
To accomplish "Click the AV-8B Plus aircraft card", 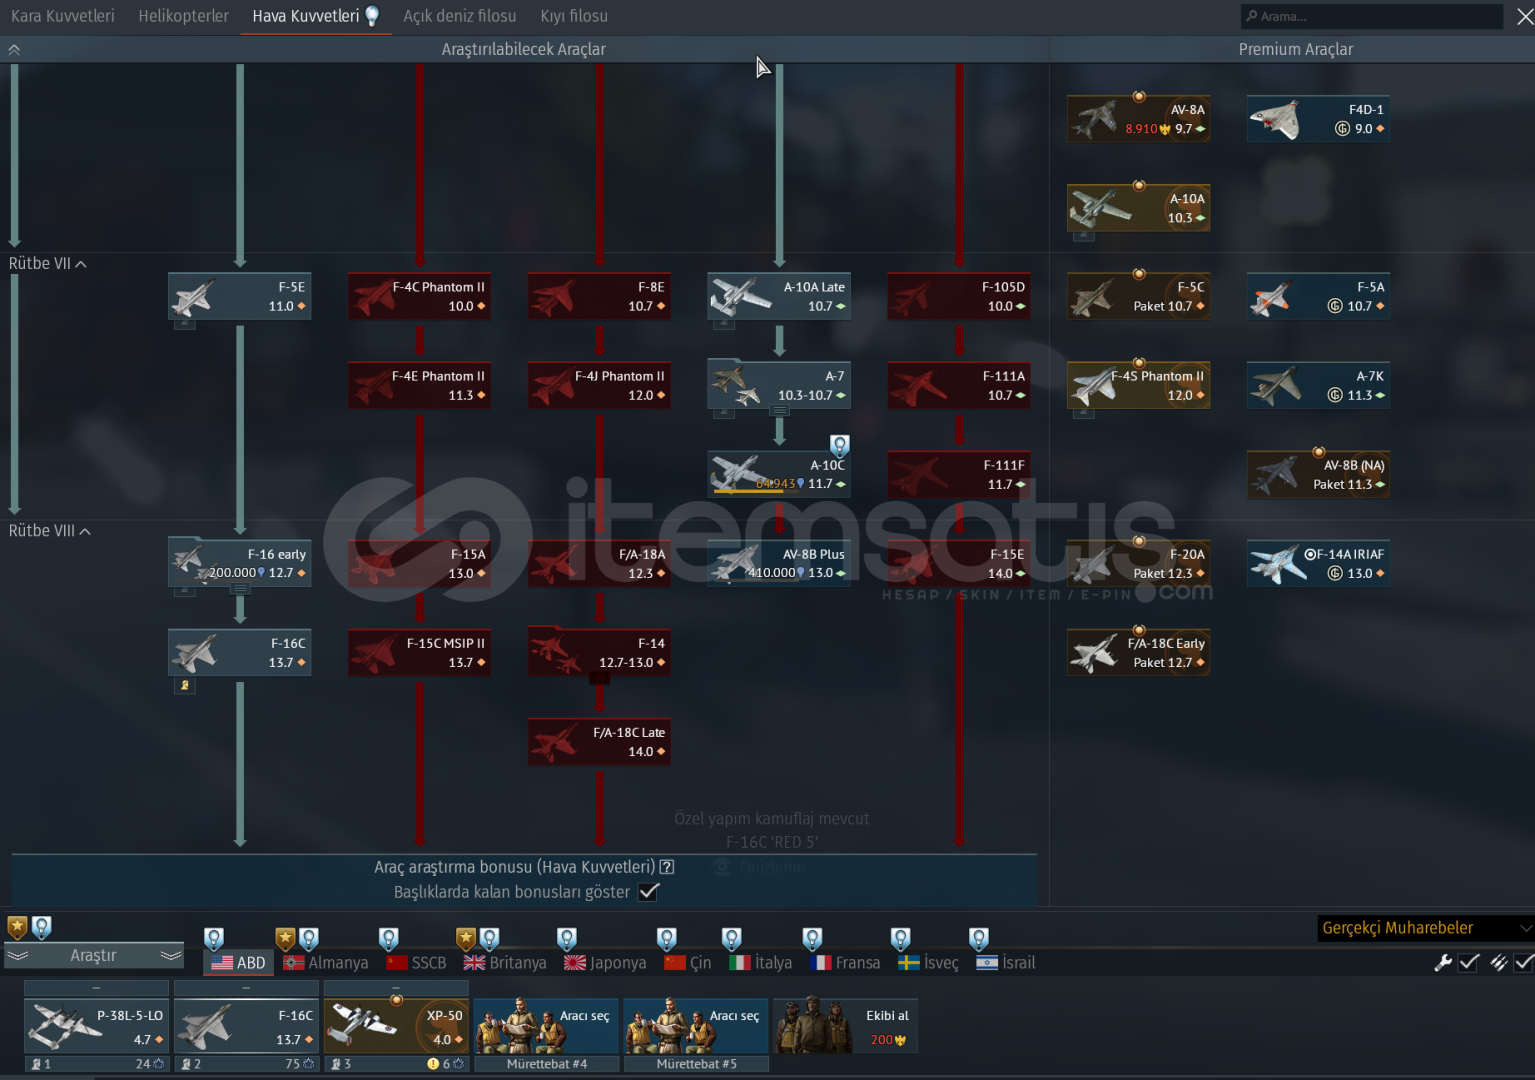I will point(779,564).
